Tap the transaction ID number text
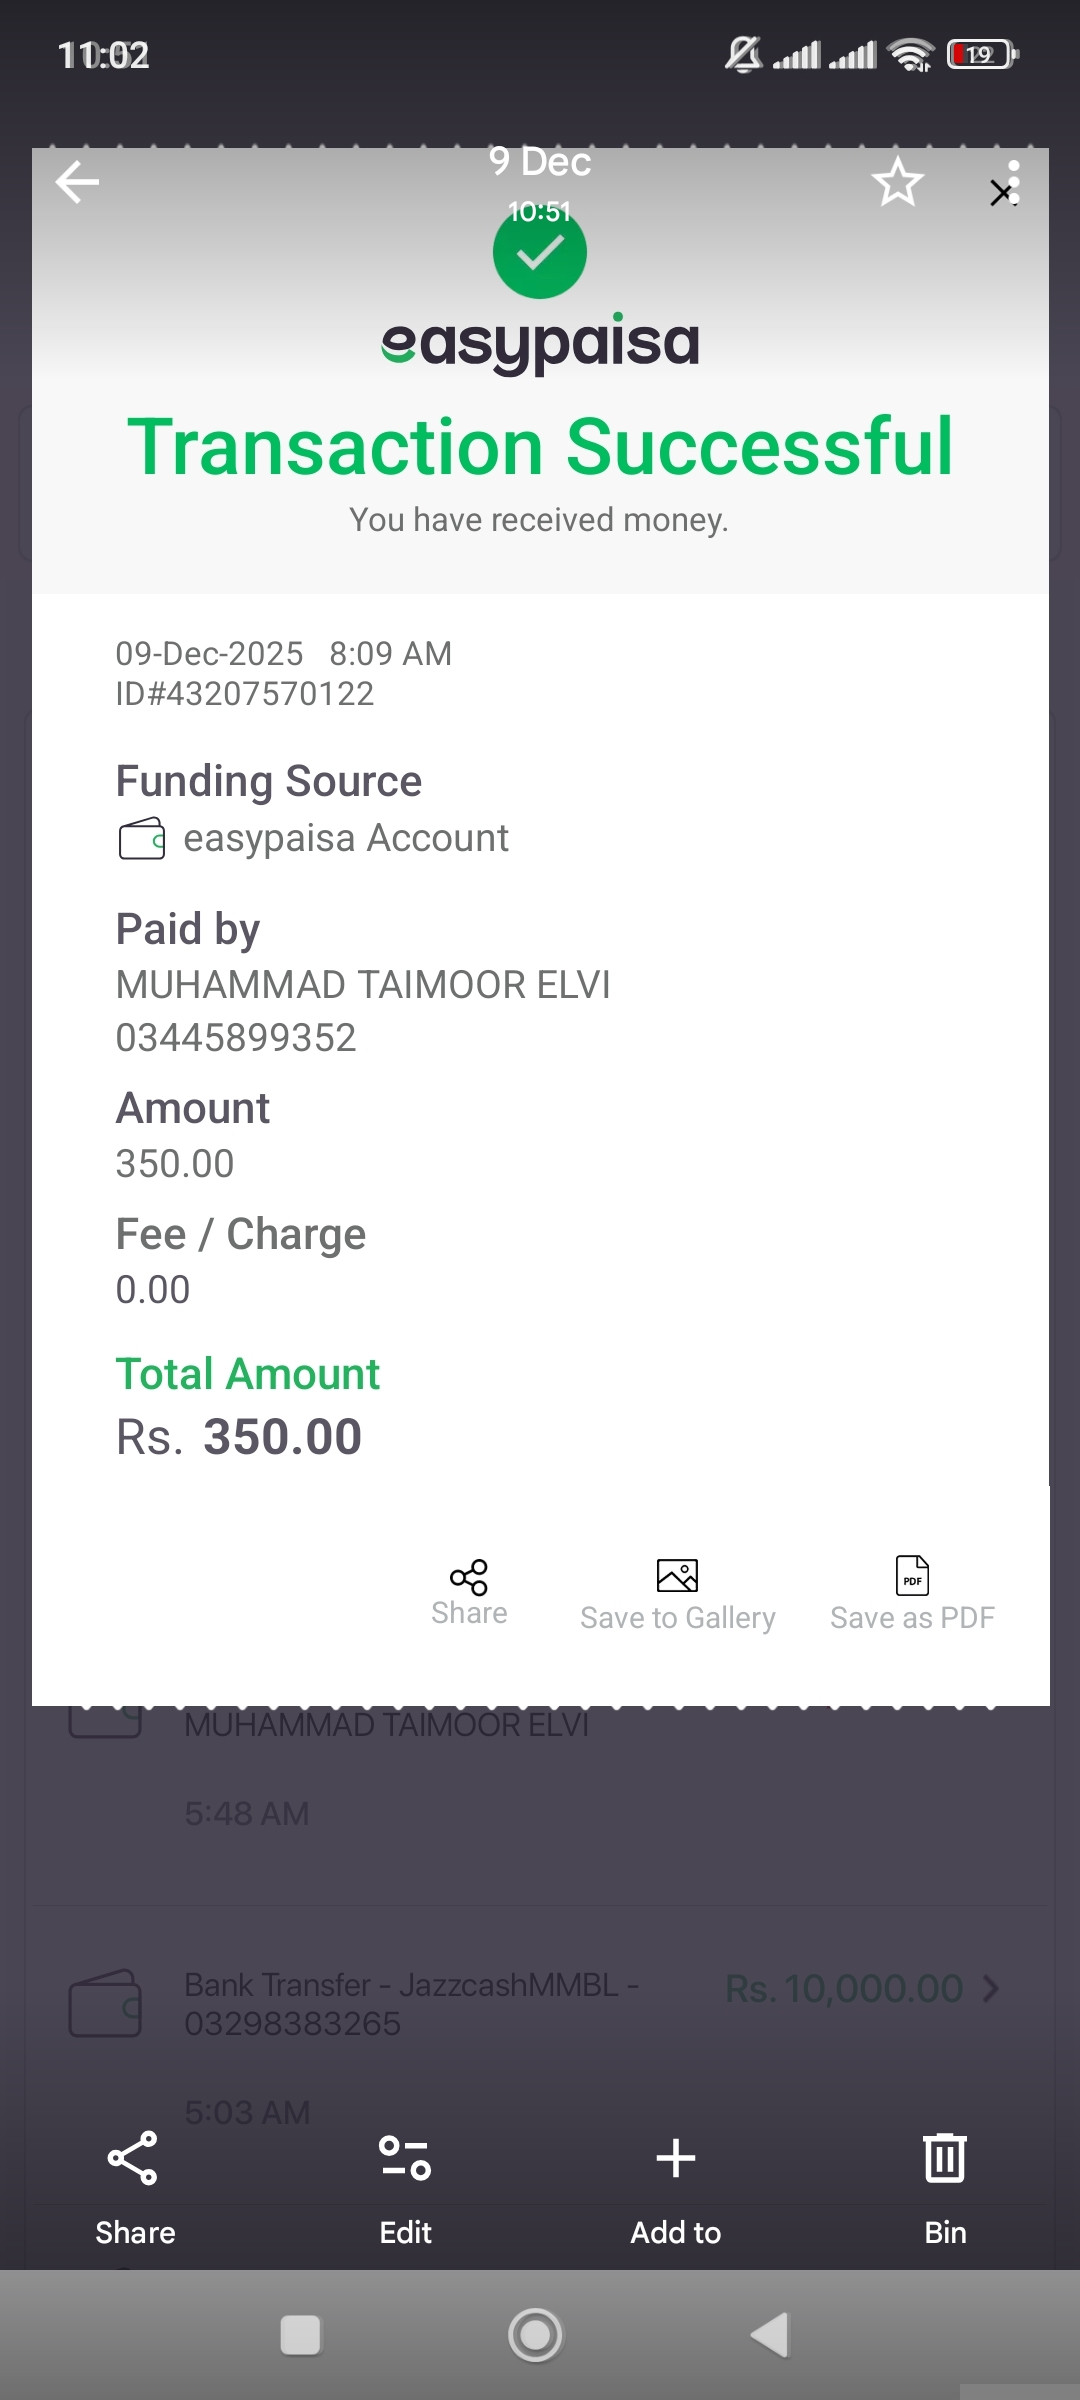 pos(245,694)
